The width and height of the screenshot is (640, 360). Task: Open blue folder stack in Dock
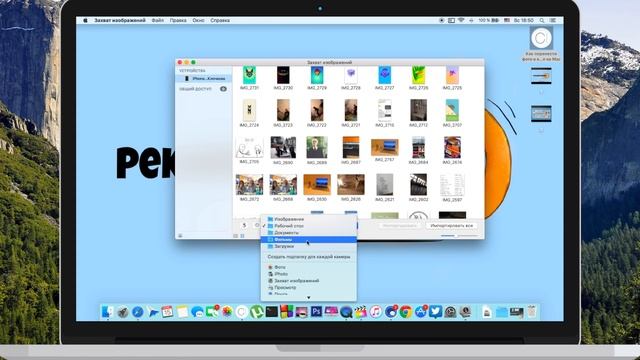[502, 312]
